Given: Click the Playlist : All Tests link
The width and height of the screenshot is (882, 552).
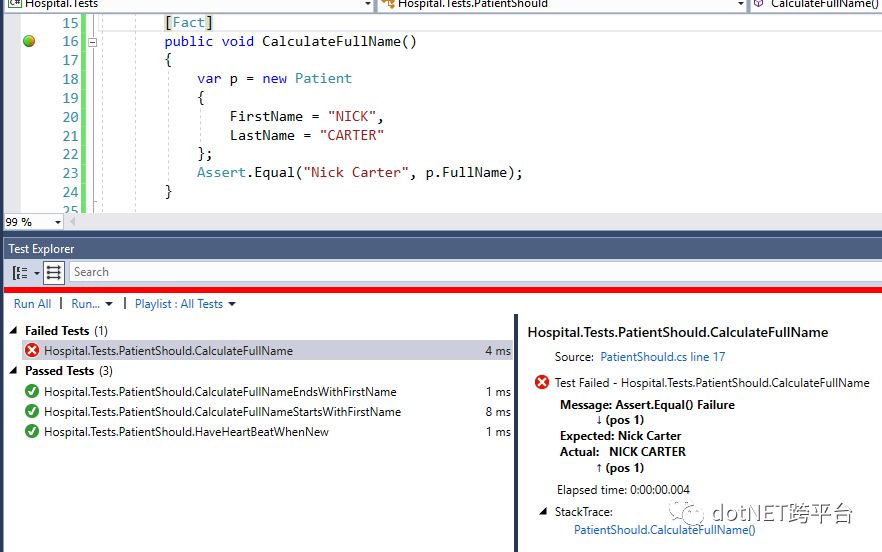Looking at the screenshot, I should coord(179,304).
